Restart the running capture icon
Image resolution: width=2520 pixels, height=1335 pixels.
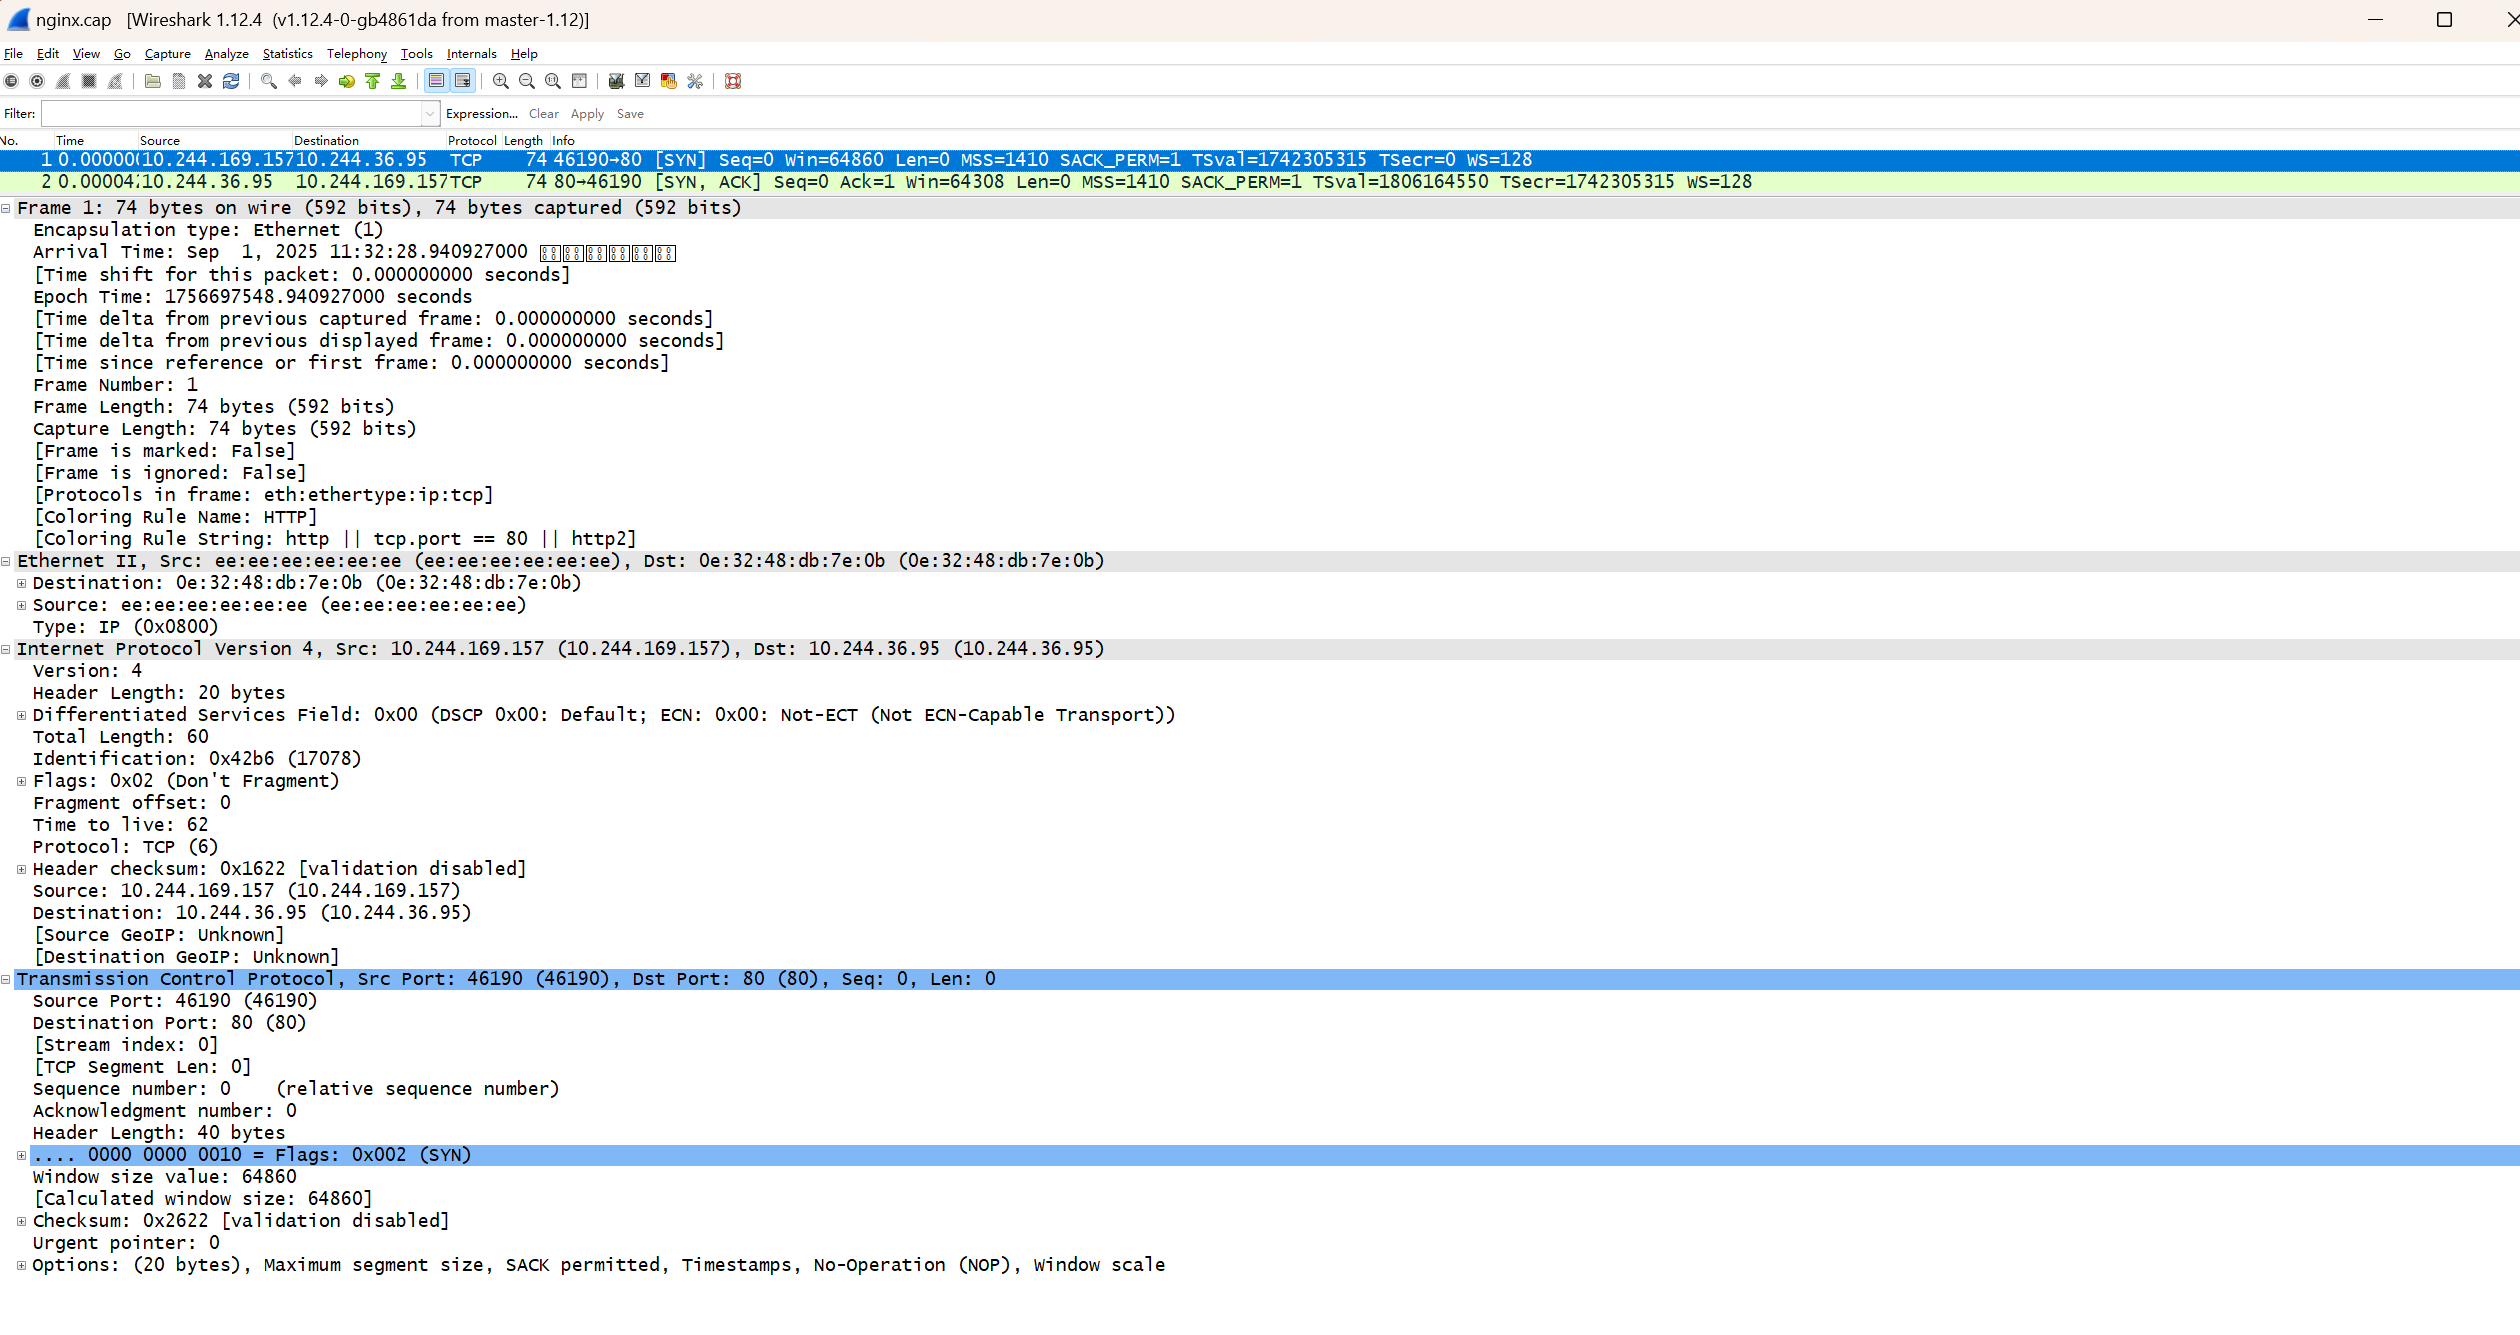click(115, 81)
